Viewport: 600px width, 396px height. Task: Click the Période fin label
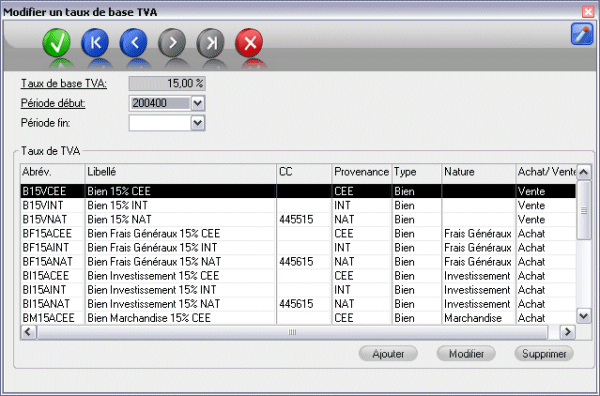[46, 123]
